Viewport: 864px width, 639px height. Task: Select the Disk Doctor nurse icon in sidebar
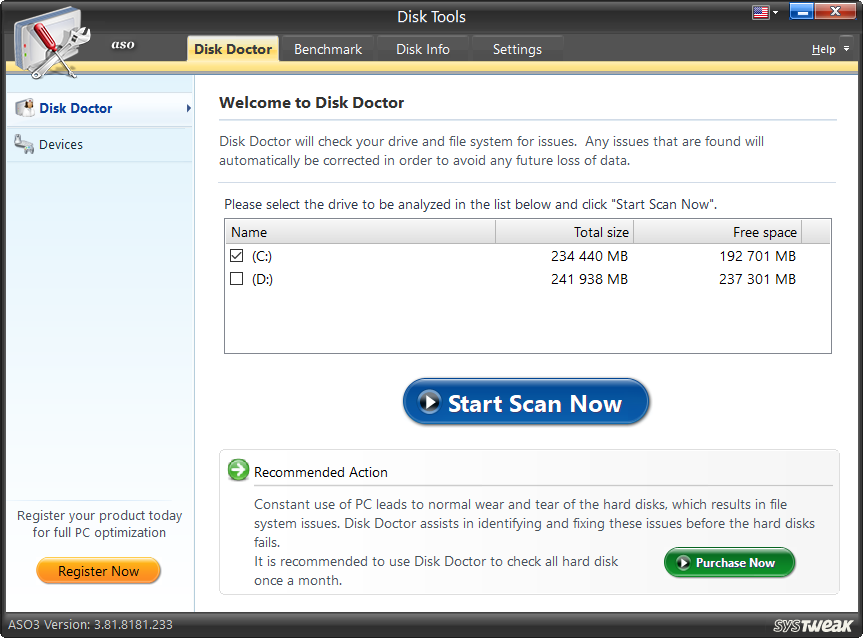point(24,108)
